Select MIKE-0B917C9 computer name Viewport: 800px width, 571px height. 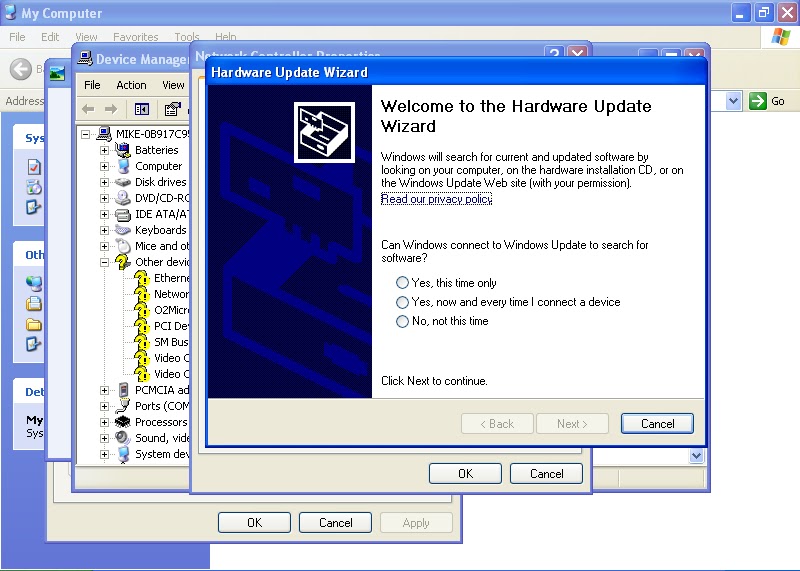click(x=152, y=134)
